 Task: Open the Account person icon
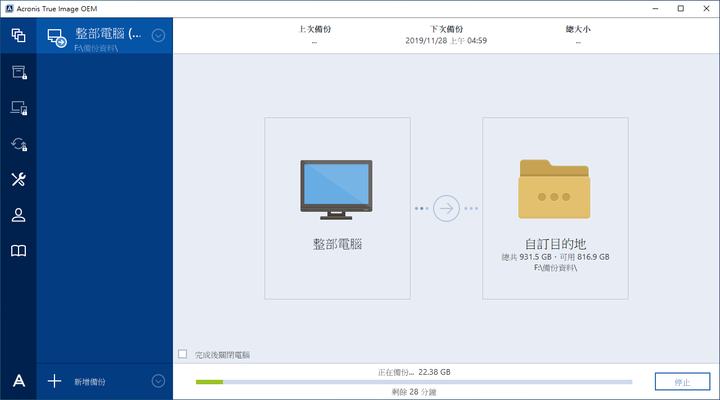(x=18, y=215)
